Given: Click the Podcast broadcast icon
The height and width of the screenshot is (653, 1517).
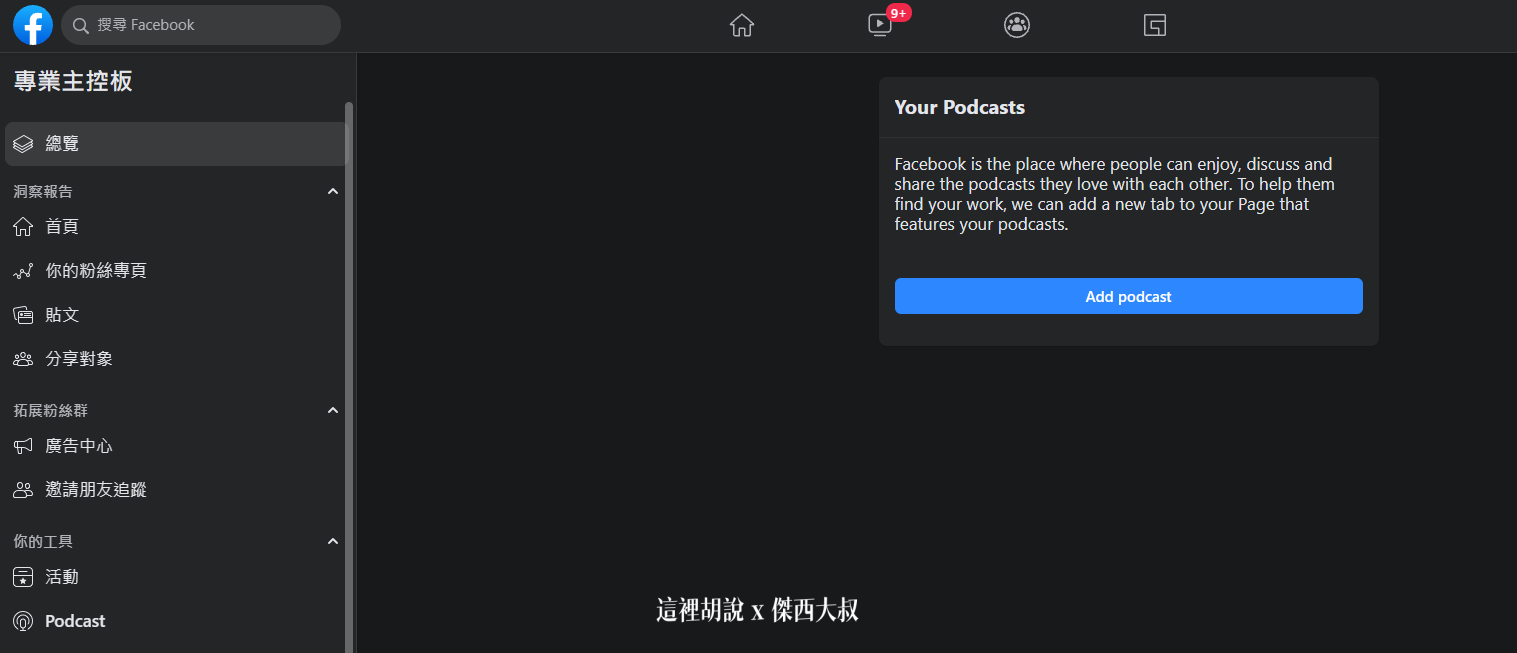Looking at the screenshot, I should click(x=23, y=621).
